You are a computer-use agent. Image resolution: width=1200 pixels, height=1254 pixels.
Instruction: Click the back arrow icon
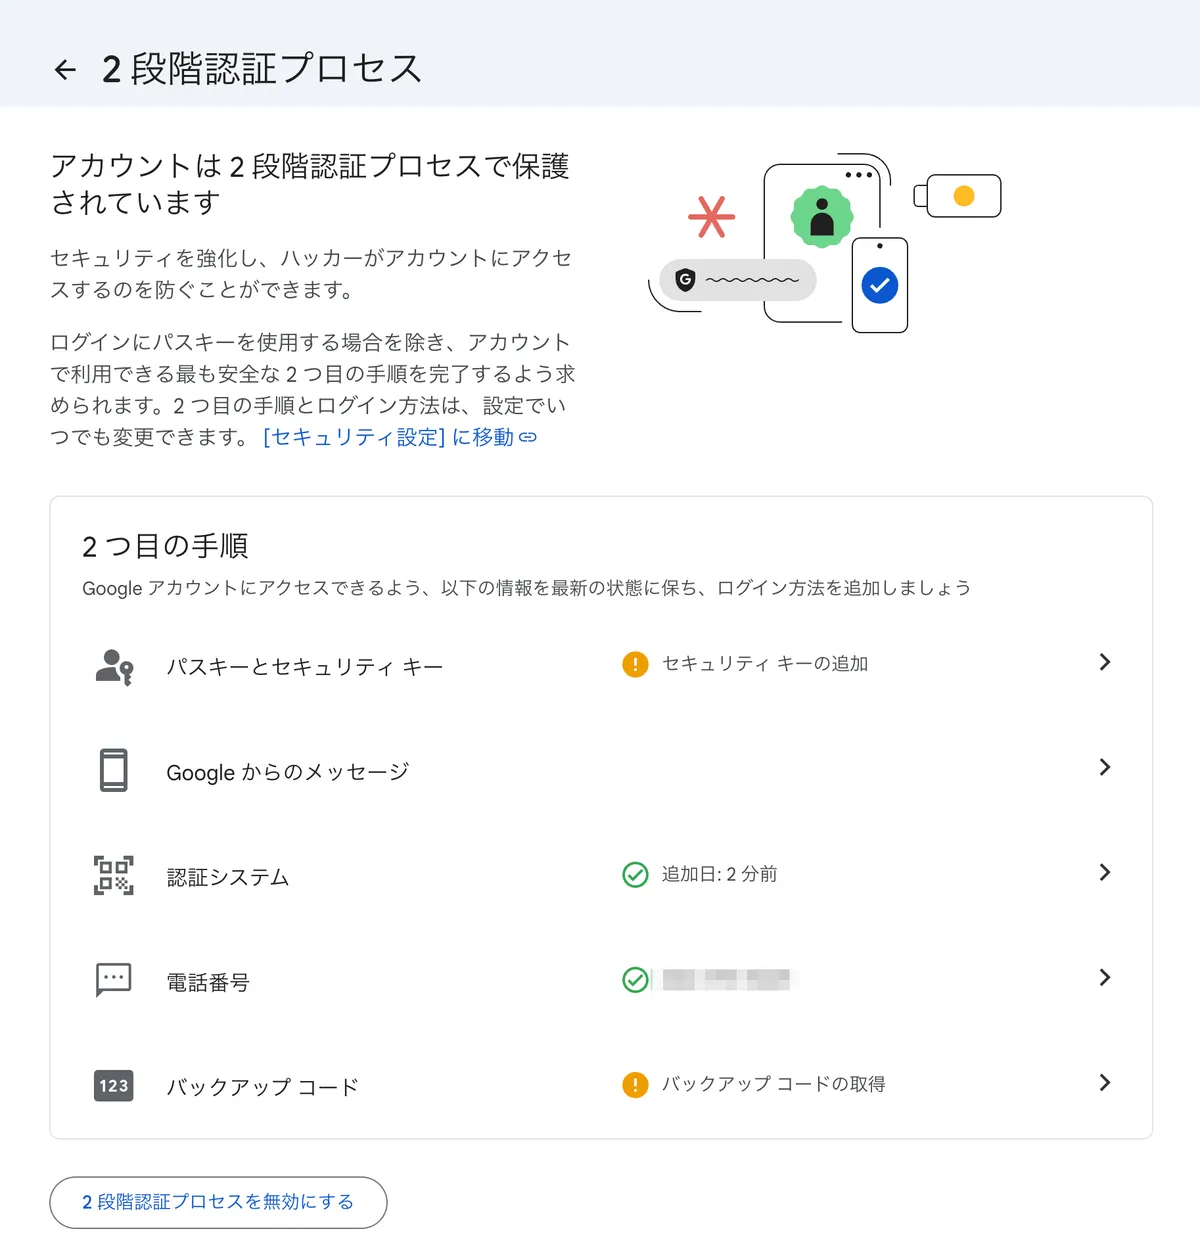click(x=65, y=69)
